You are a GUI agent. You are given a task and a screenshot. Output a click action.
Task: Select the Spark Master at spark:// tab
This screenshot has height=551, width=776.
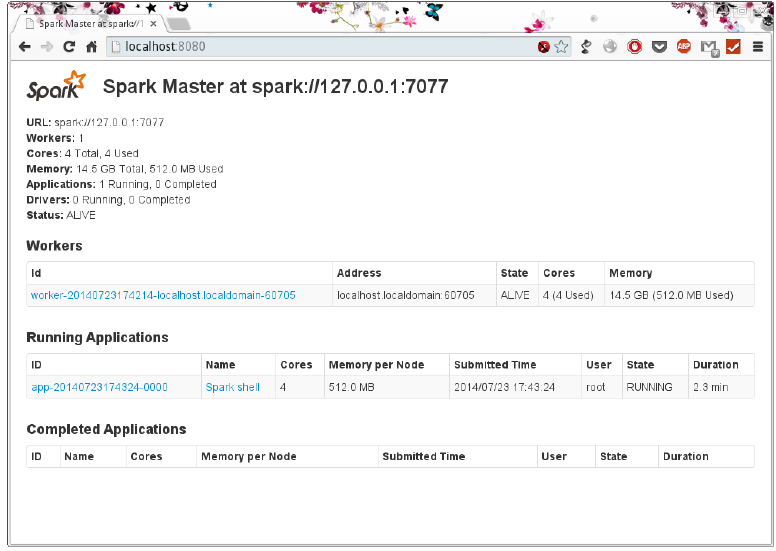click(x=89, y=24)
